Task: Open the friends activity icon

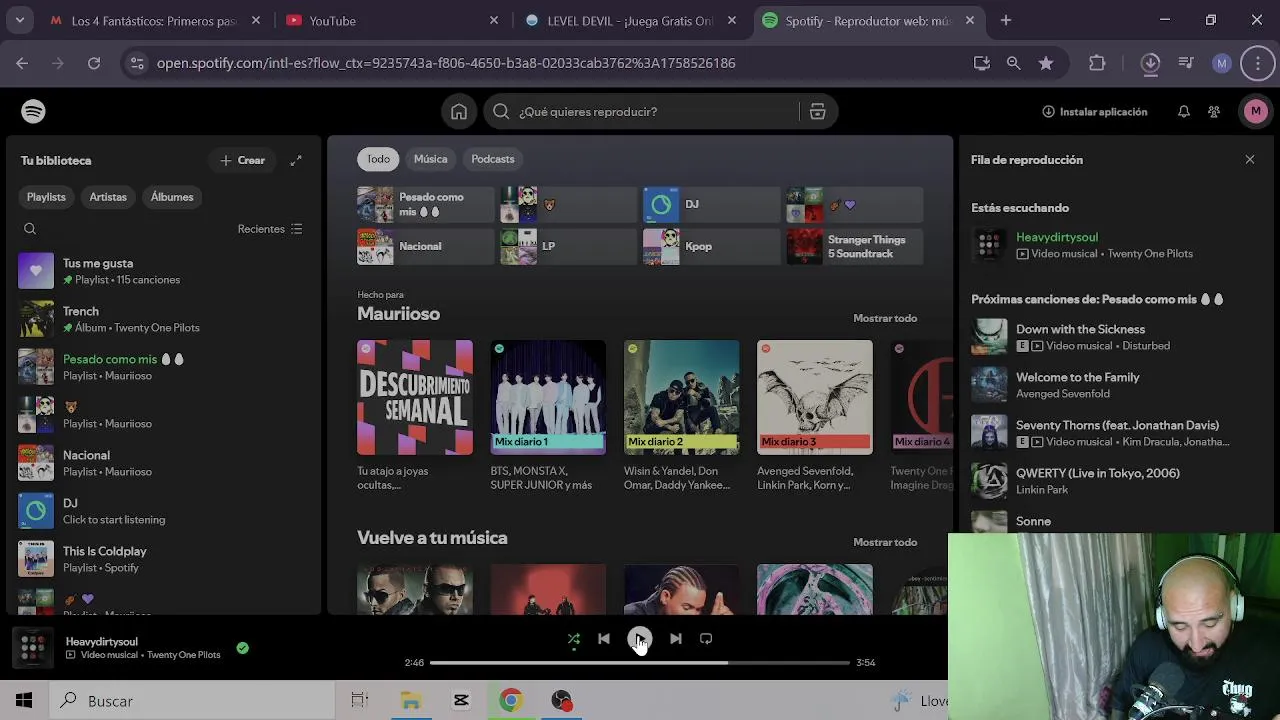Action: 1214,112
